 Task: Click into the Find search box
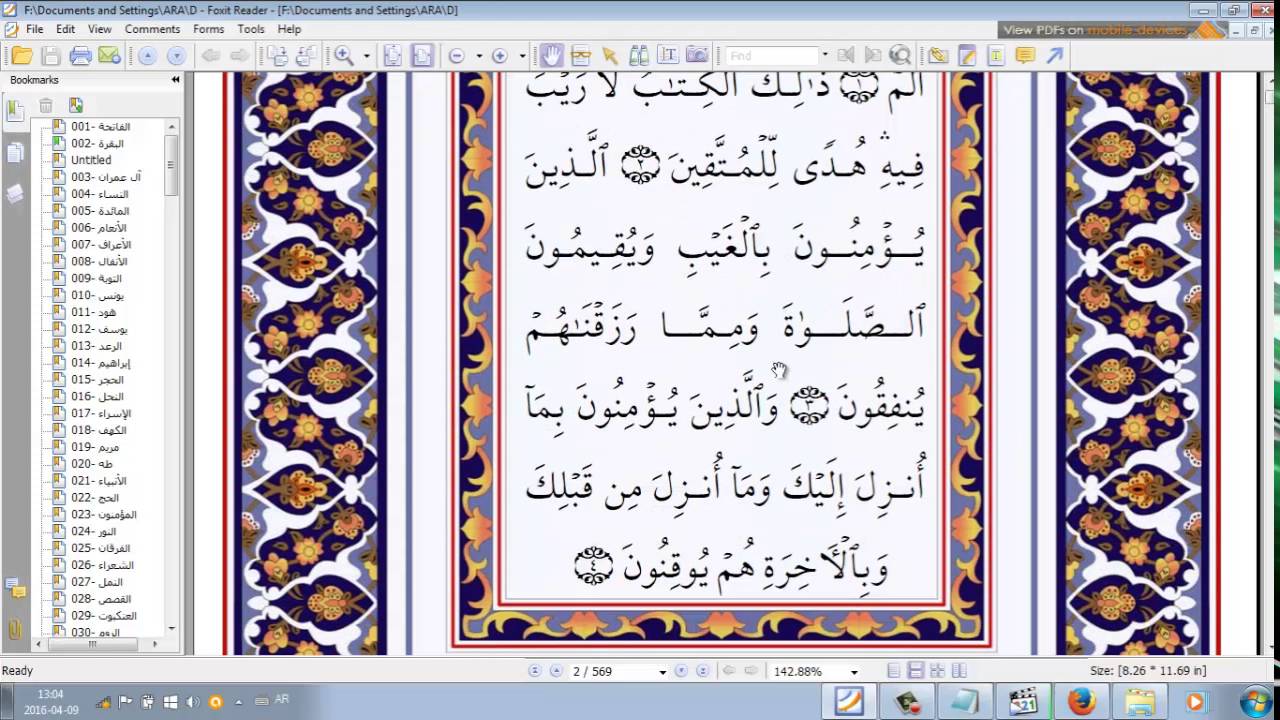(771, 56)
